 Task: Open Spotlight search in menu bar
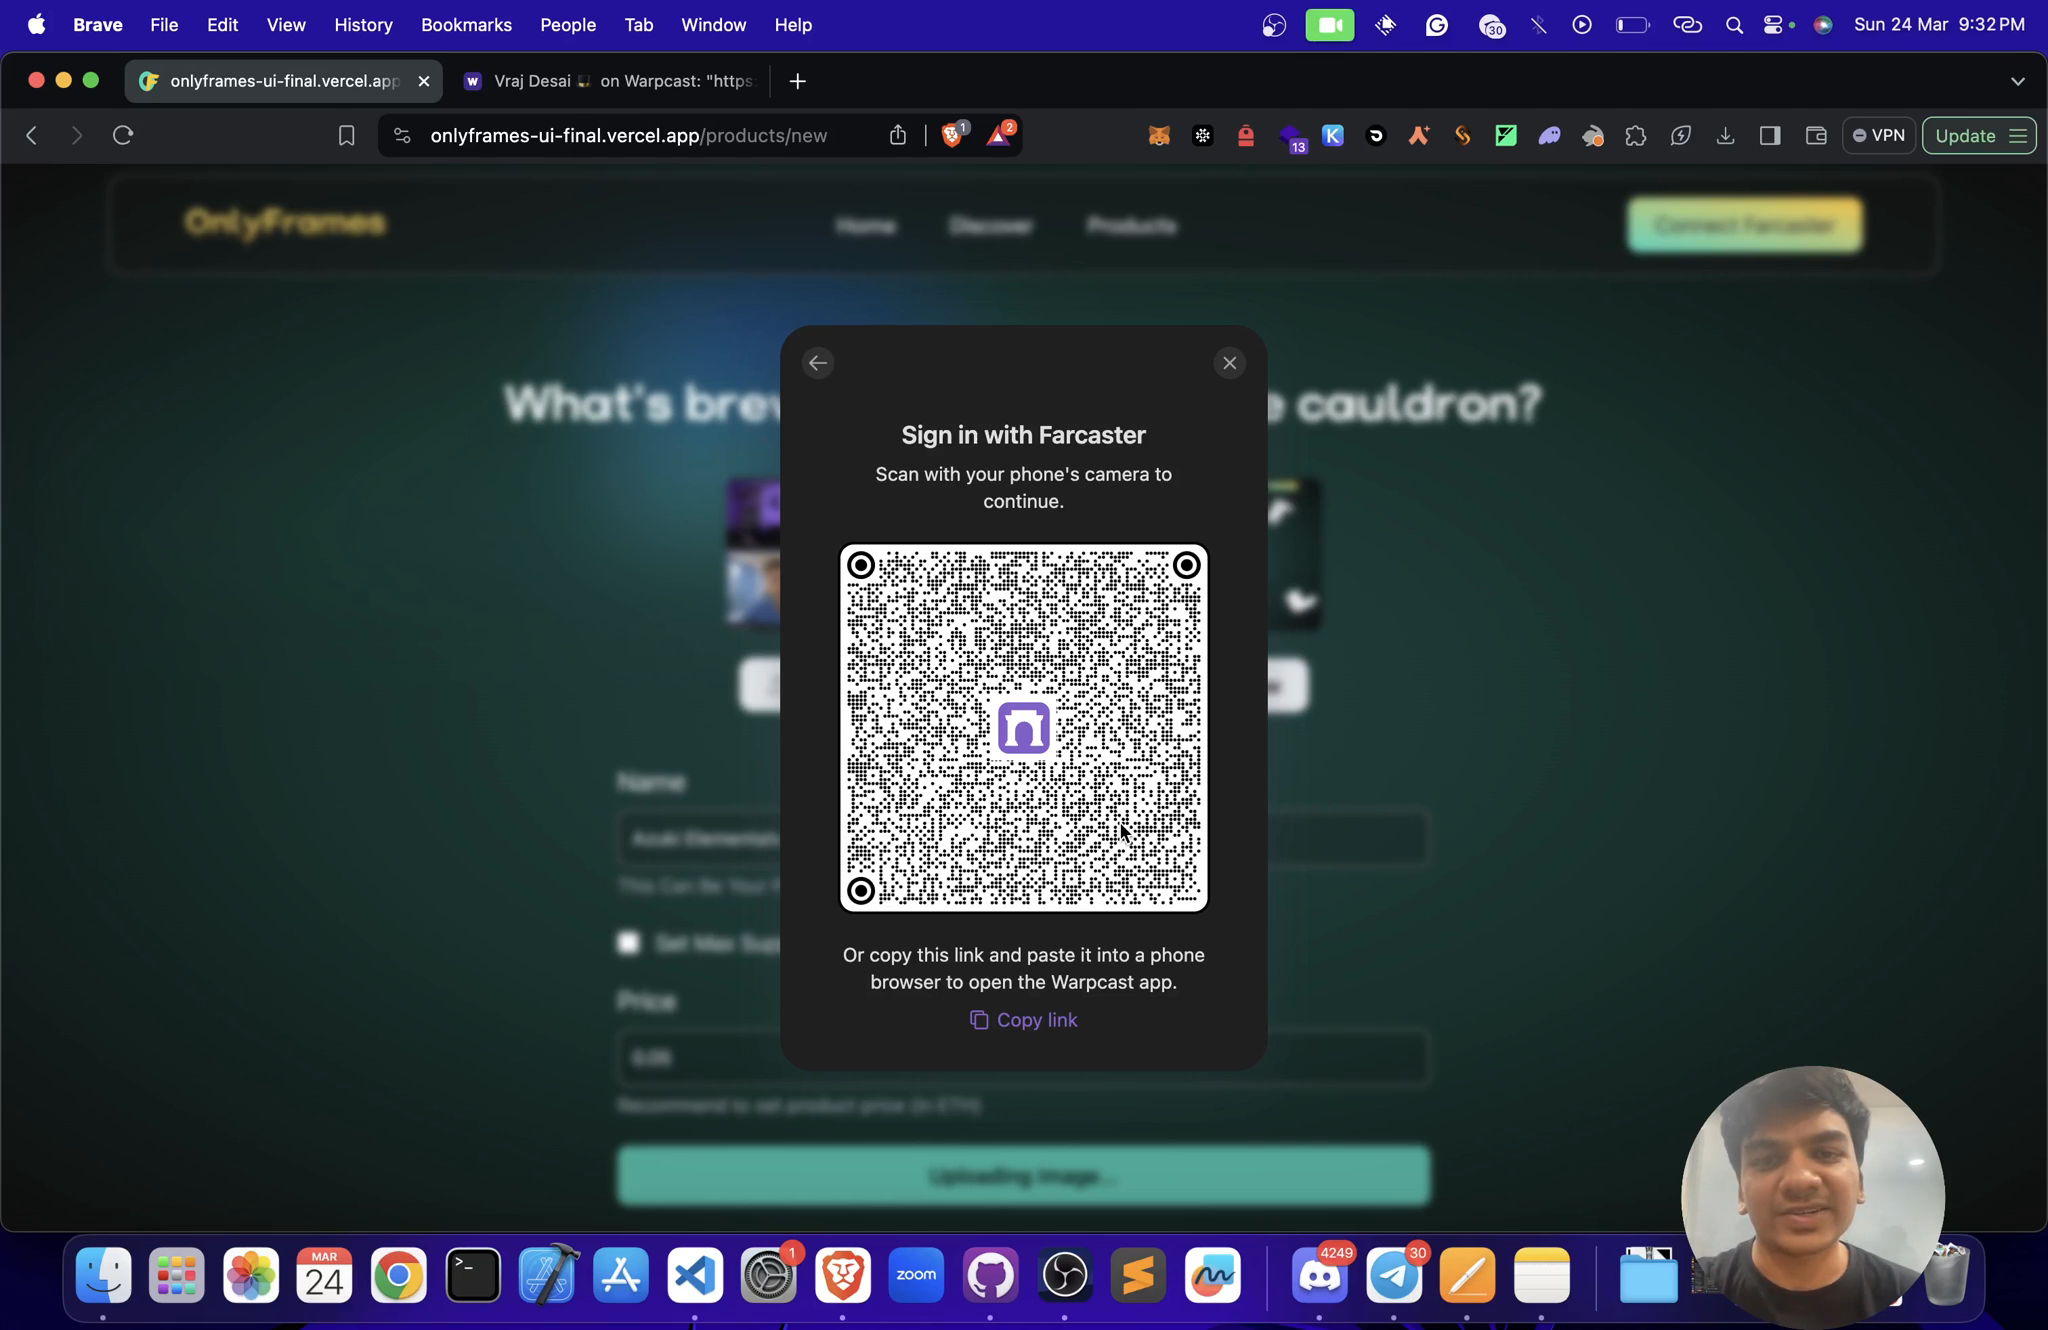1734,25
